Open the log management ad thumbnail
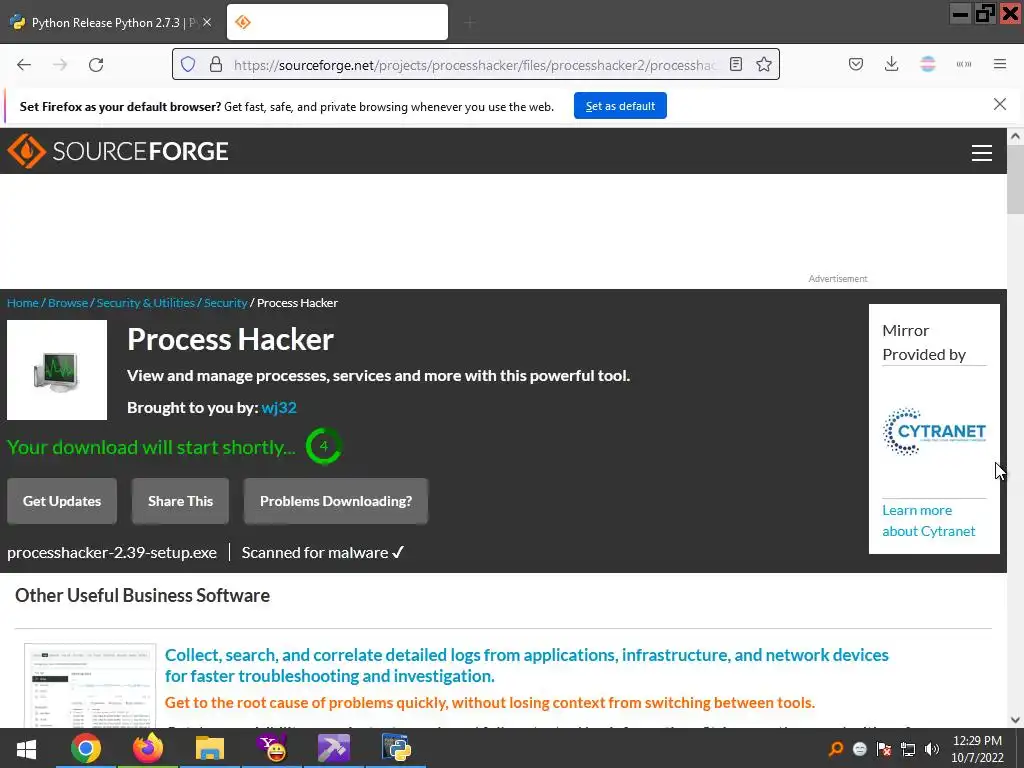 click(x=90, y=686)
